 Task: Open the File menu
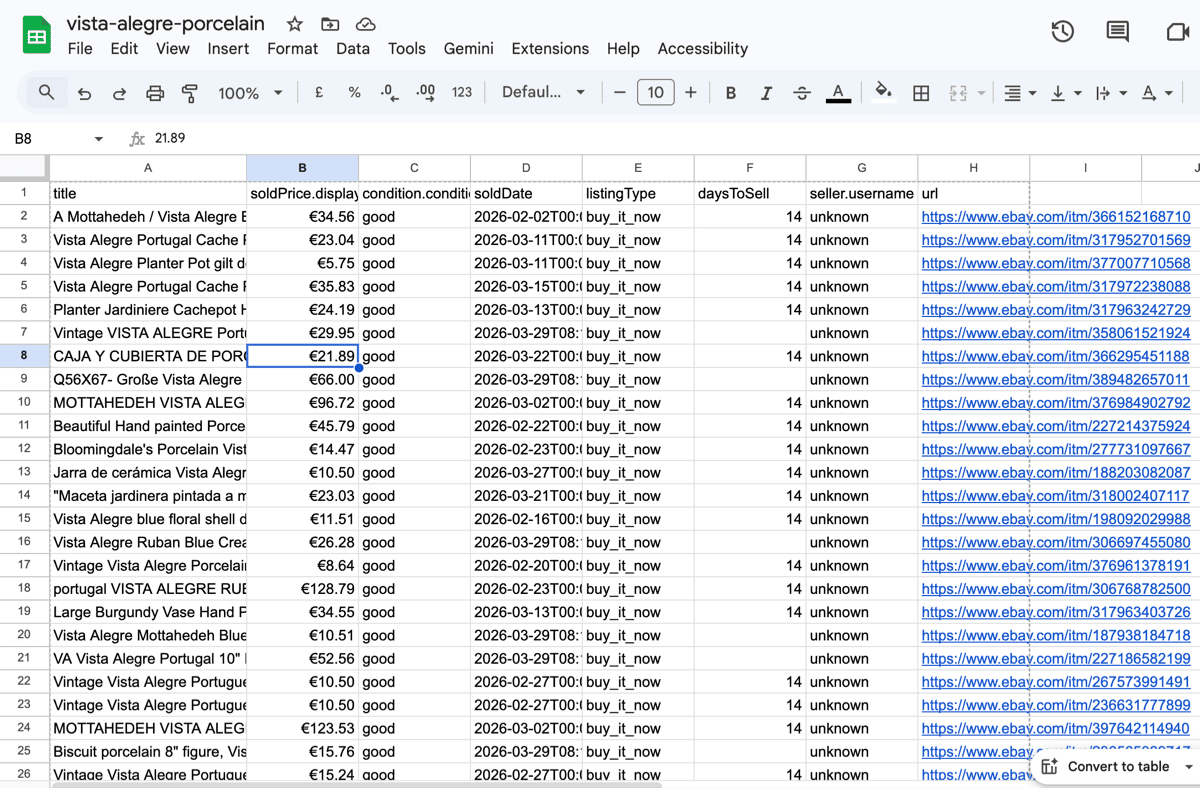tap(80, 48)
